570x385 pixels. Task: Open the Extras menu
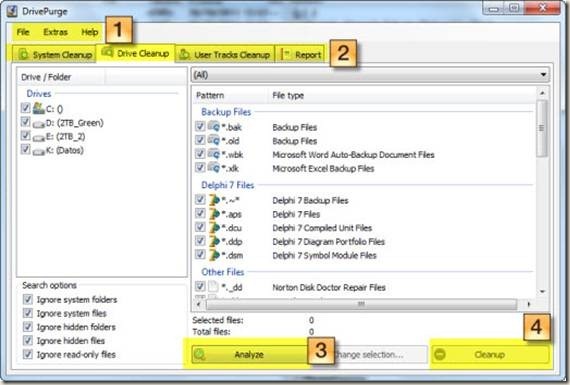tap(55, 32)
